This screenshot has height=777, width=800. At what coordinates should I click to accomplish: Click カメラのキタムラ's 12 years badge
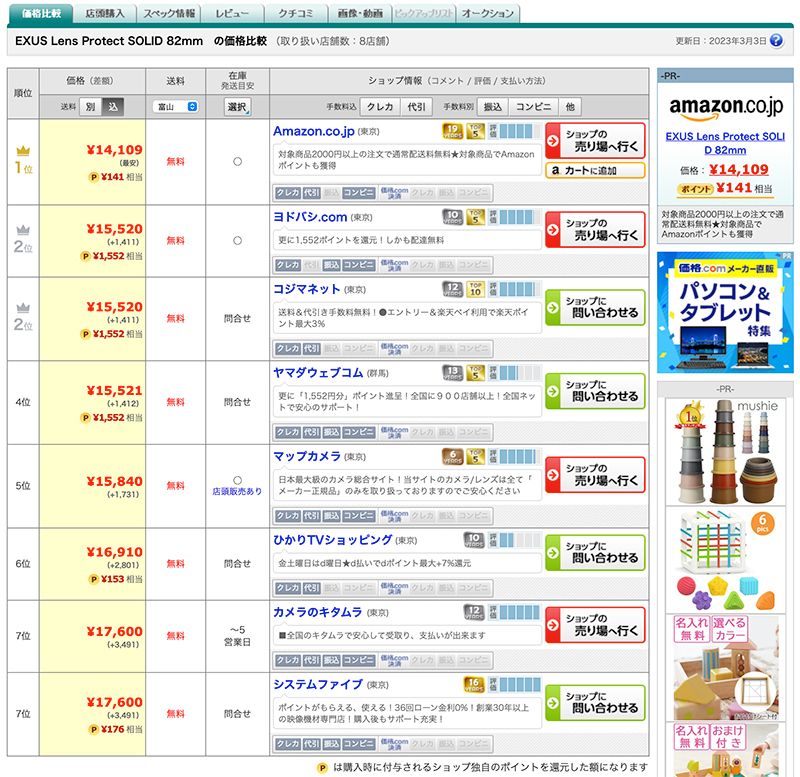tap(474, 612)
